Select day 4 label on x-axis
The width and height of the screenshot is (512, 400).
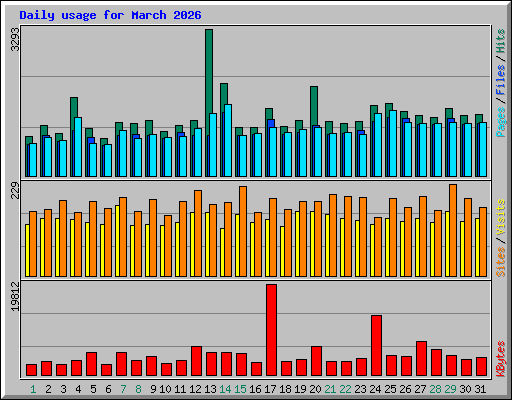pyautogui.click(x=78, y=389)
